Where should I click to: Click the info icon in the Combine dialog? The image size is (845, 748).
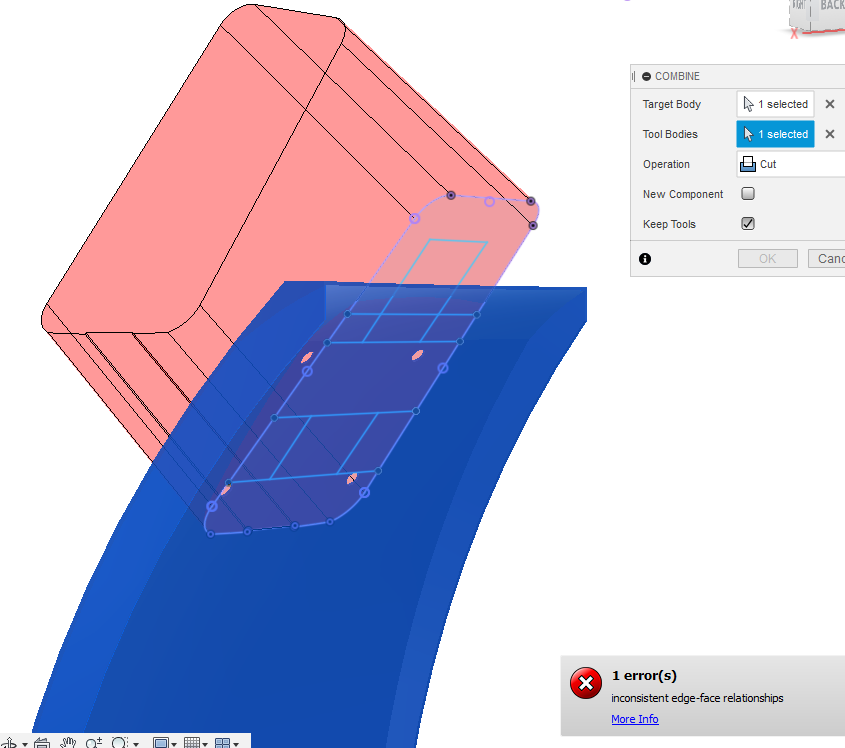tap(645, 258)
